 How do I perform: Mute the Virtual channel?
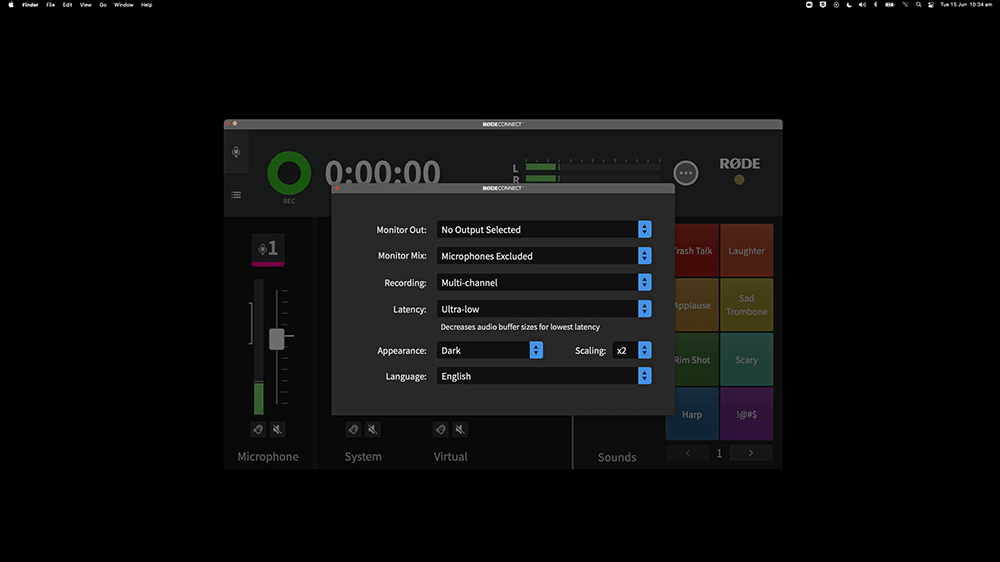(460, 429)
